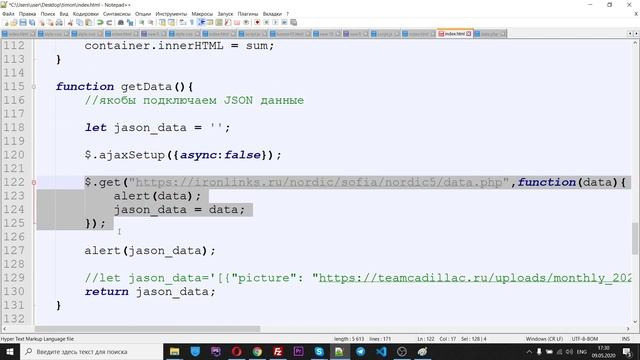
Task: Click the Zoom Out toolbar icon
Action: (151, 22)
